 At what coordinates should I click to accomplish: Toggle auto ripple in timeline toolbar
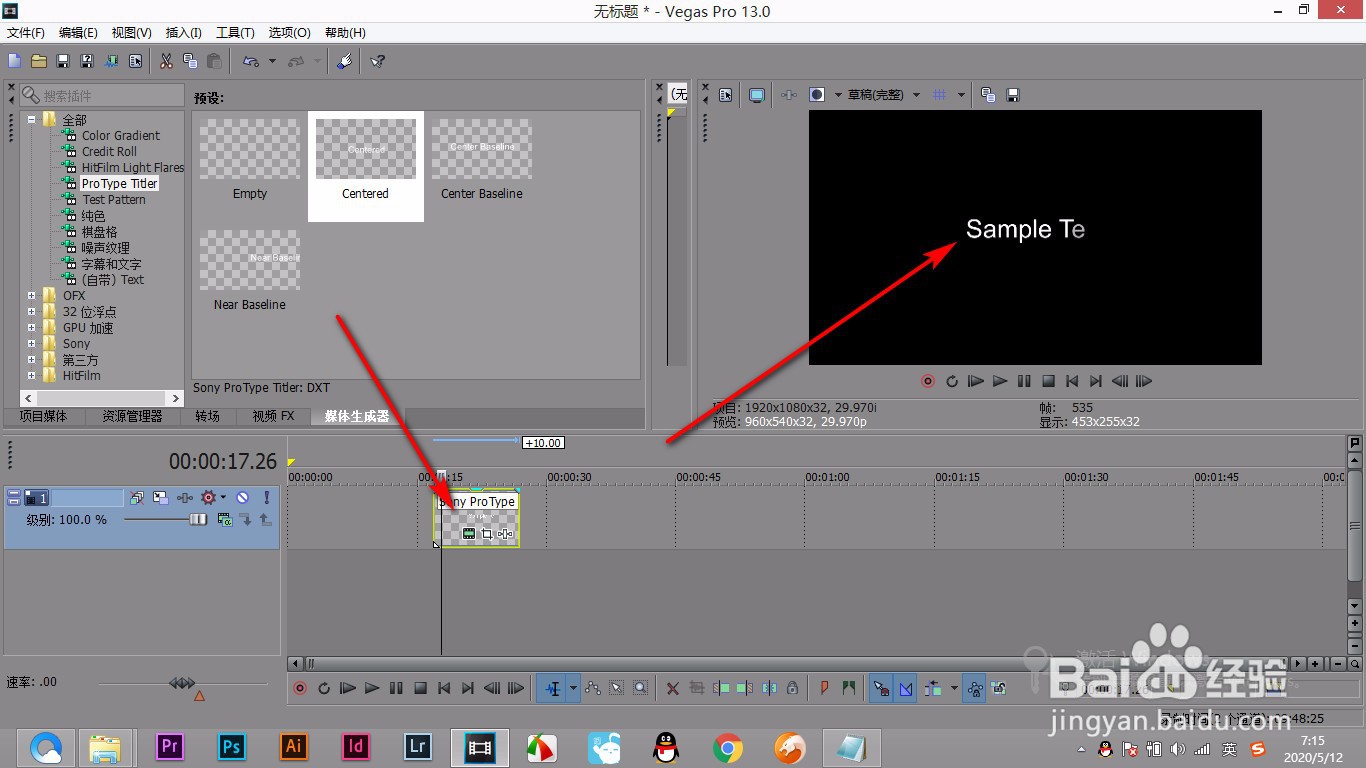[933, 688]
